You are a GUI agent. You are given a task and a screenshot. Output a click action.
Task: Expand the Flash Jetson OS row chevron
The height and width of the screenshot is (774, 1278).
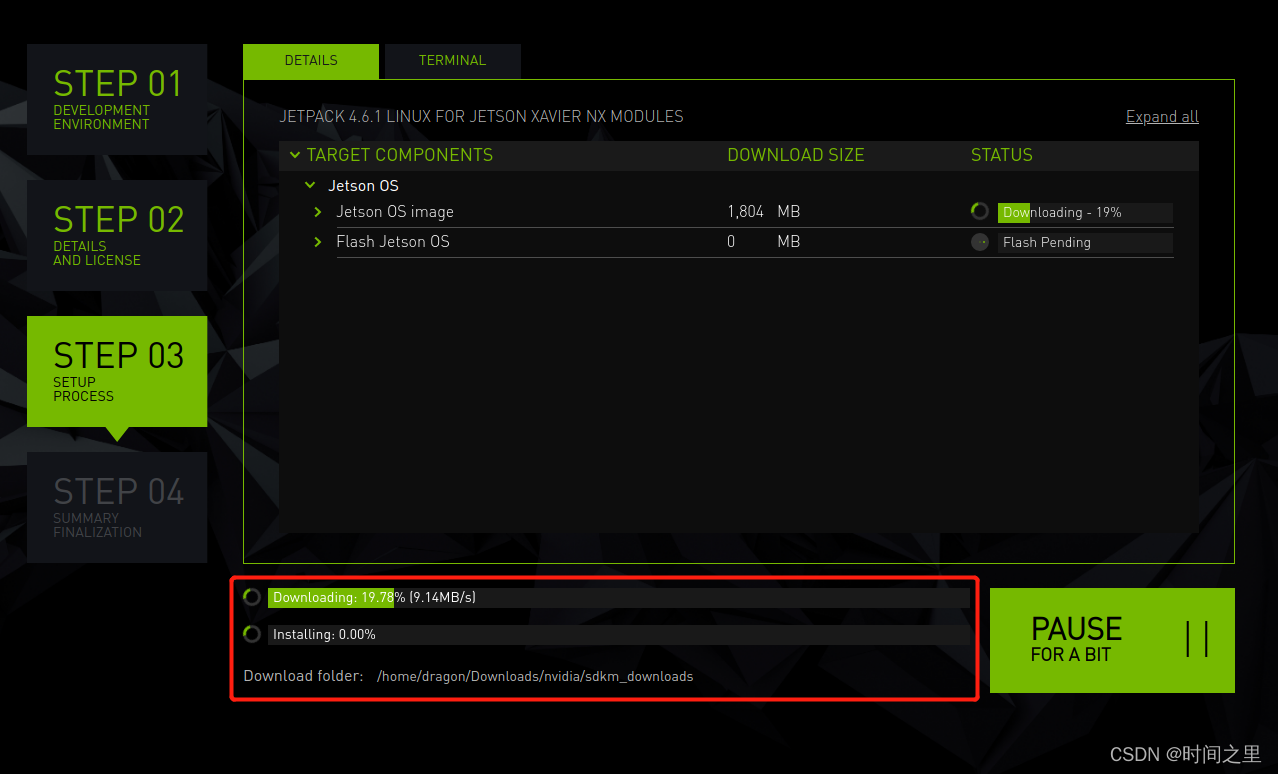click(x=318, y=242)
